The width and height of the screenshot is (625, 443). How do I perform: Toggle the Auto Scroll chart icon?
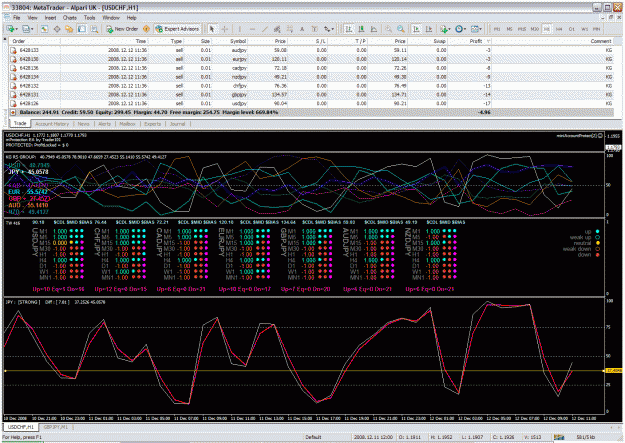click(x=416, y=29)
